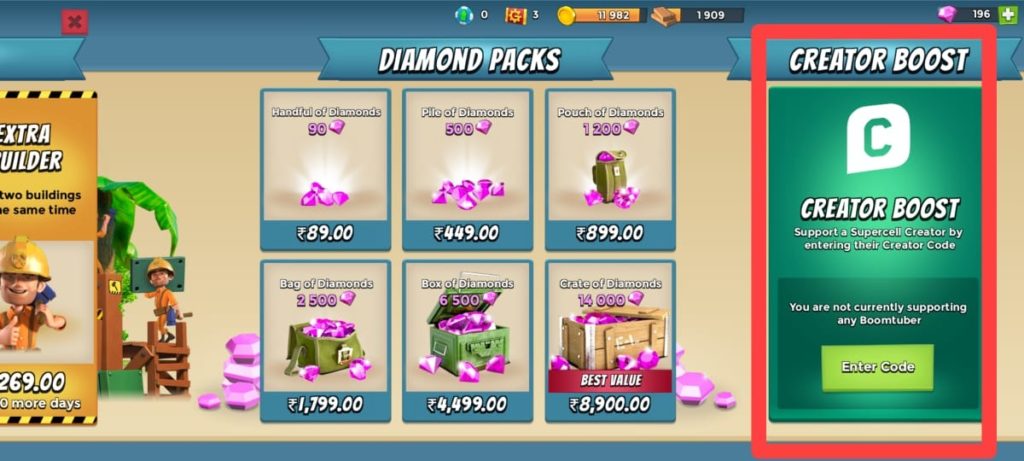Viewport: 1024px width, 461px height.
Task: Close the shop with the red X
Action: [x=75, y=23]
